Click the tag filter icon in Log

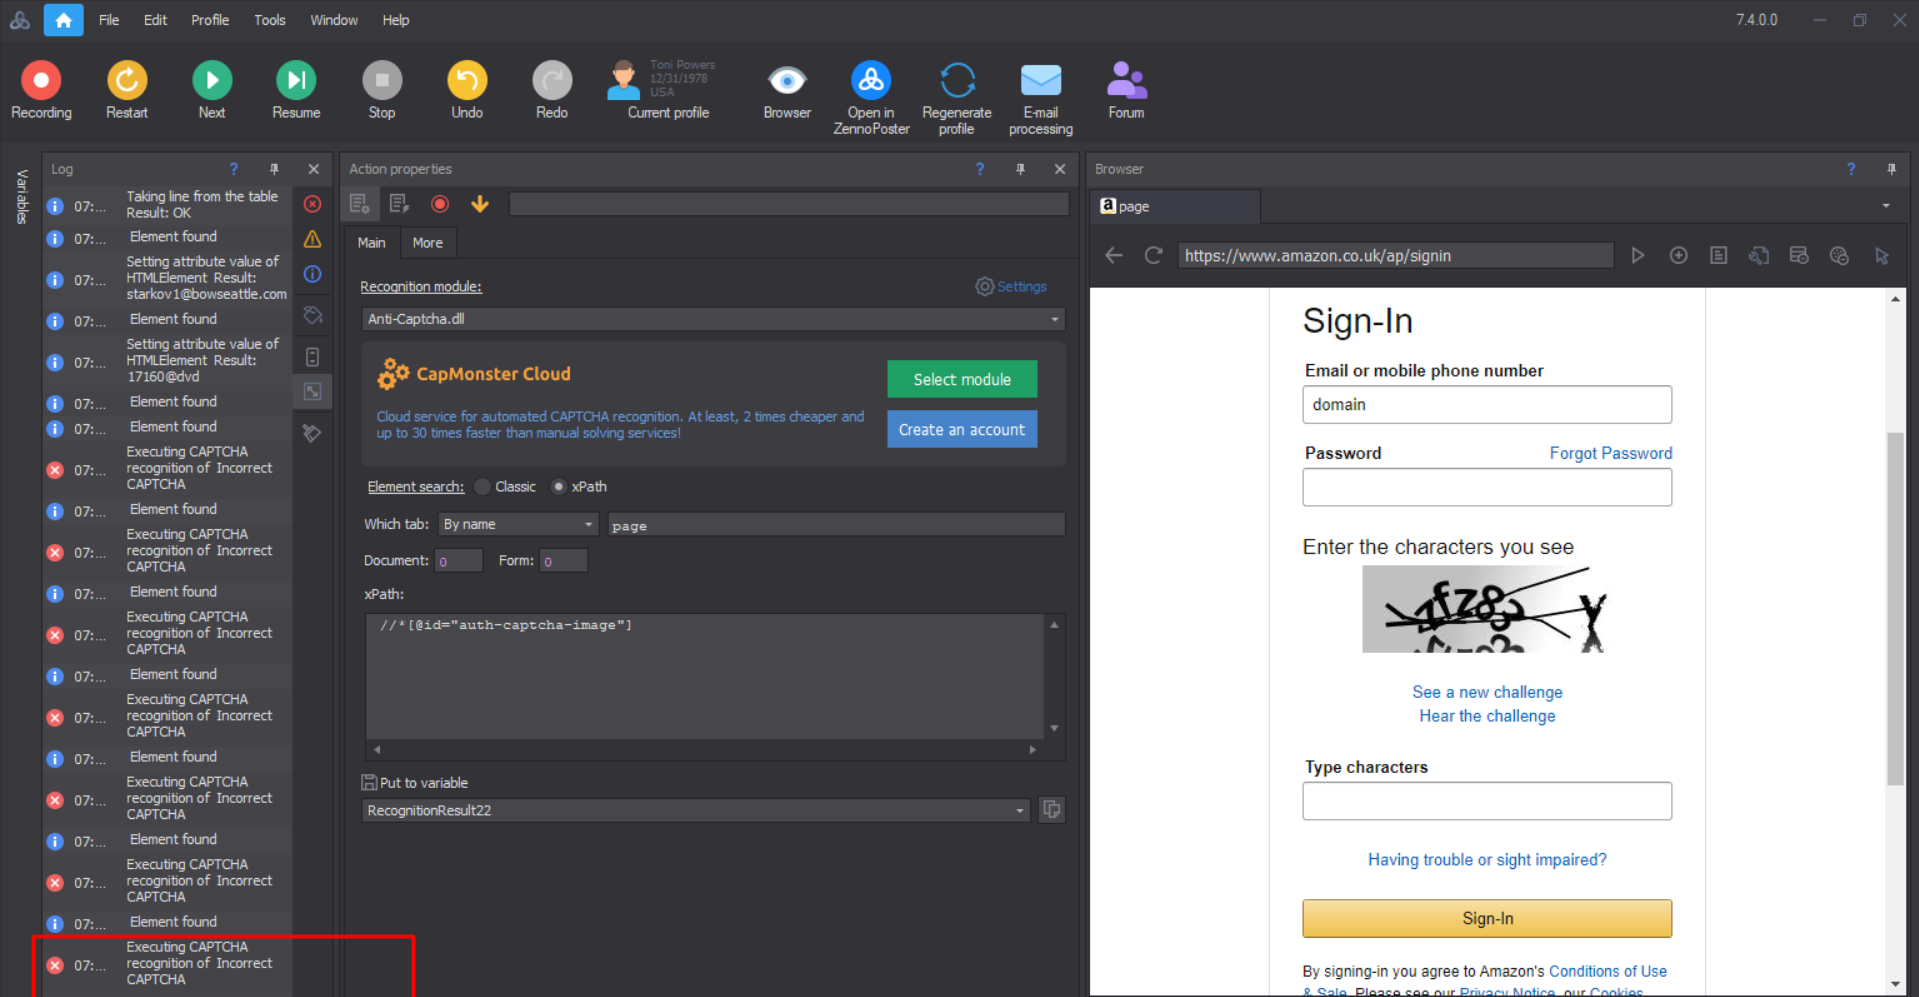(313, 315)
